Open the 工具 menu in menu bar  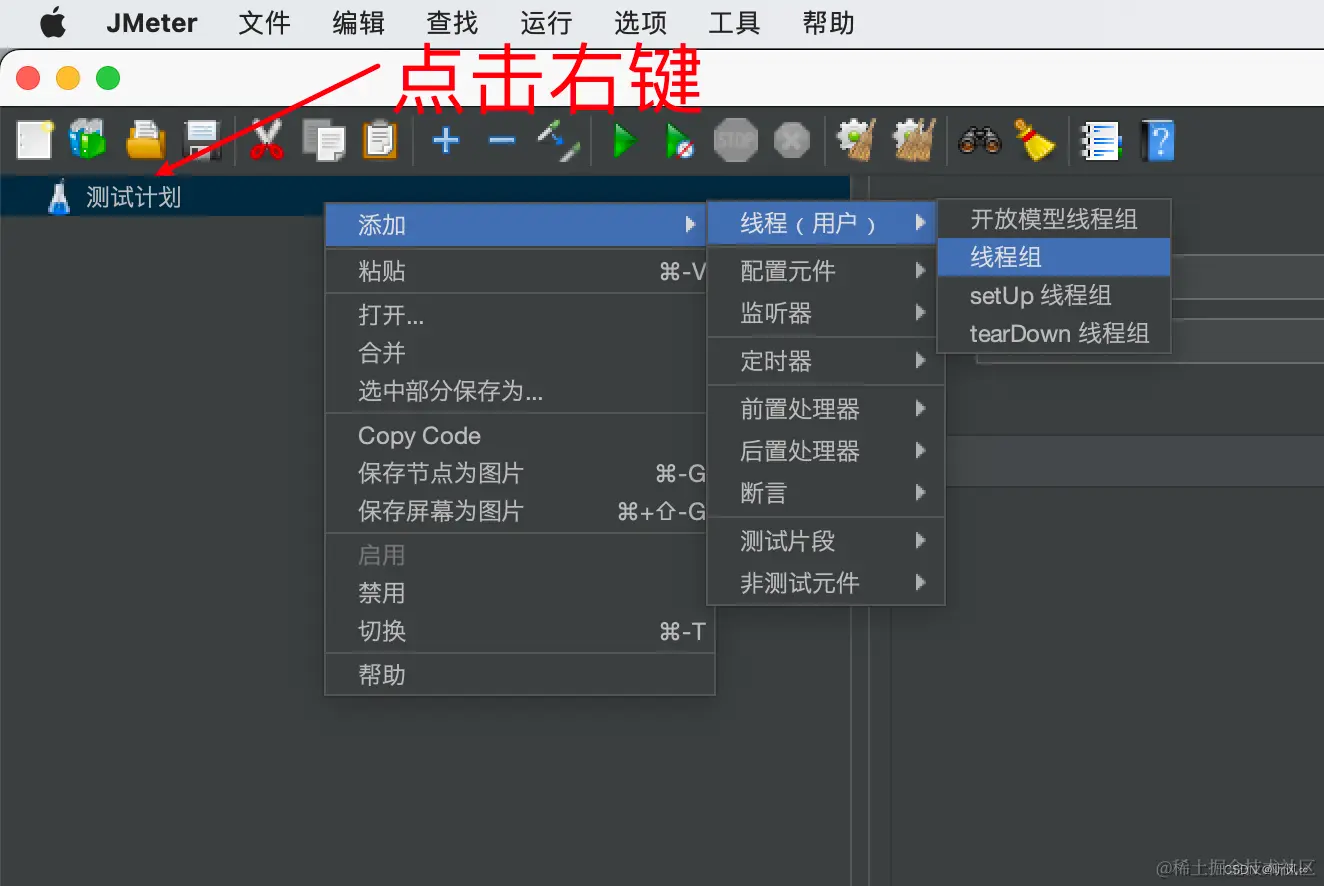(x=734, y=23)
